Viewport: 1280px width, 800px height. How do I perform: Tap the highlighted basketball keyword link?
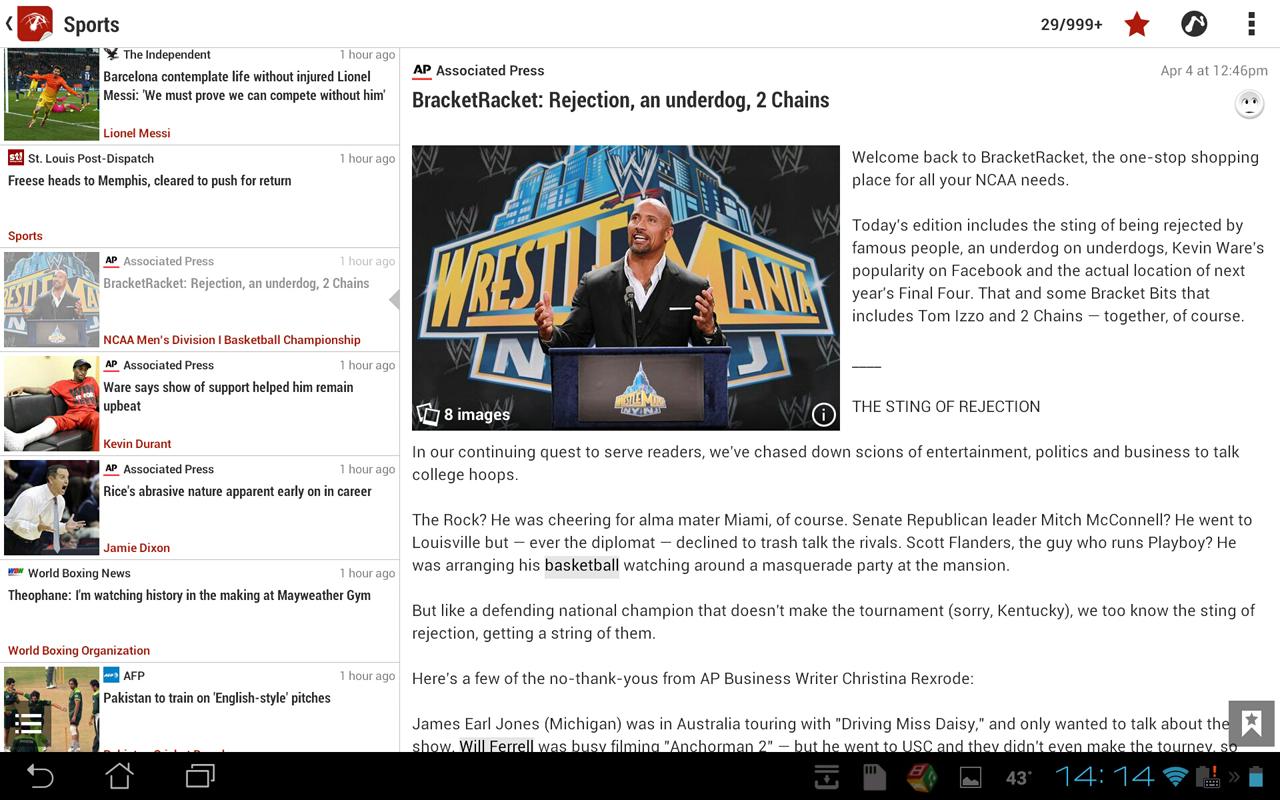coord(582,566)
